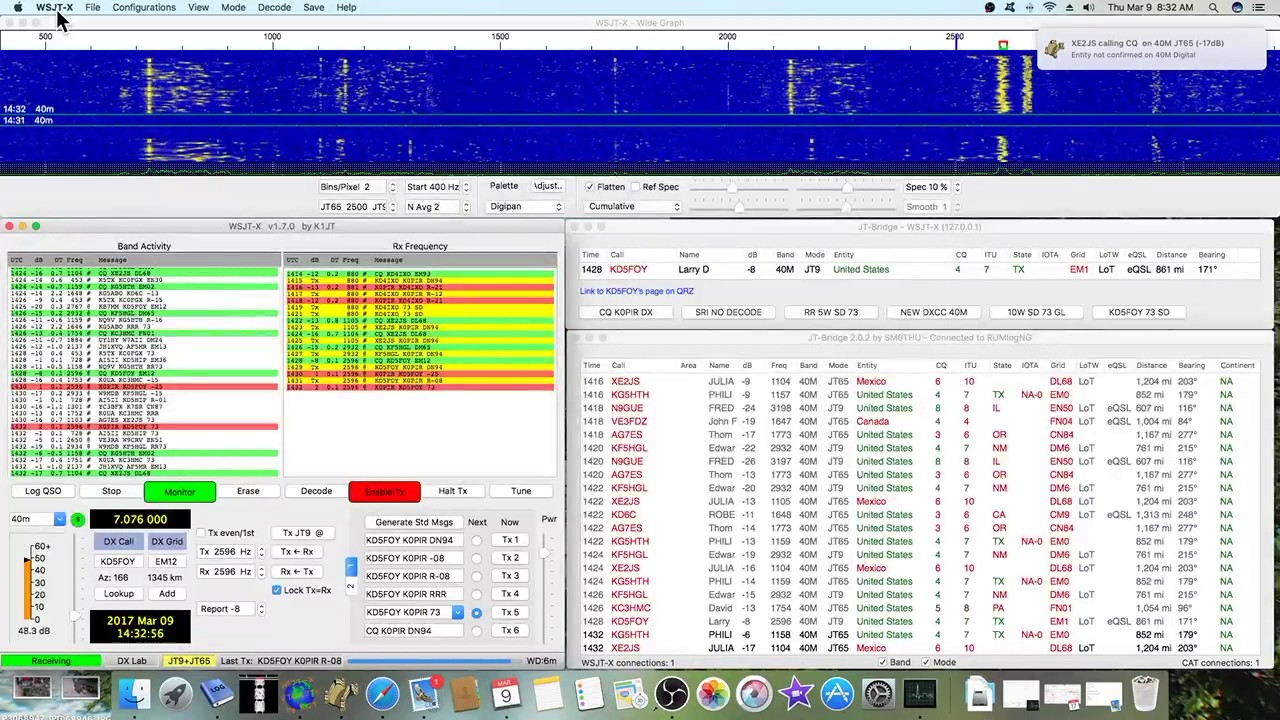Open System Preferences gear in dock
Screen dimensions: 1280x720
coord(879,693)
